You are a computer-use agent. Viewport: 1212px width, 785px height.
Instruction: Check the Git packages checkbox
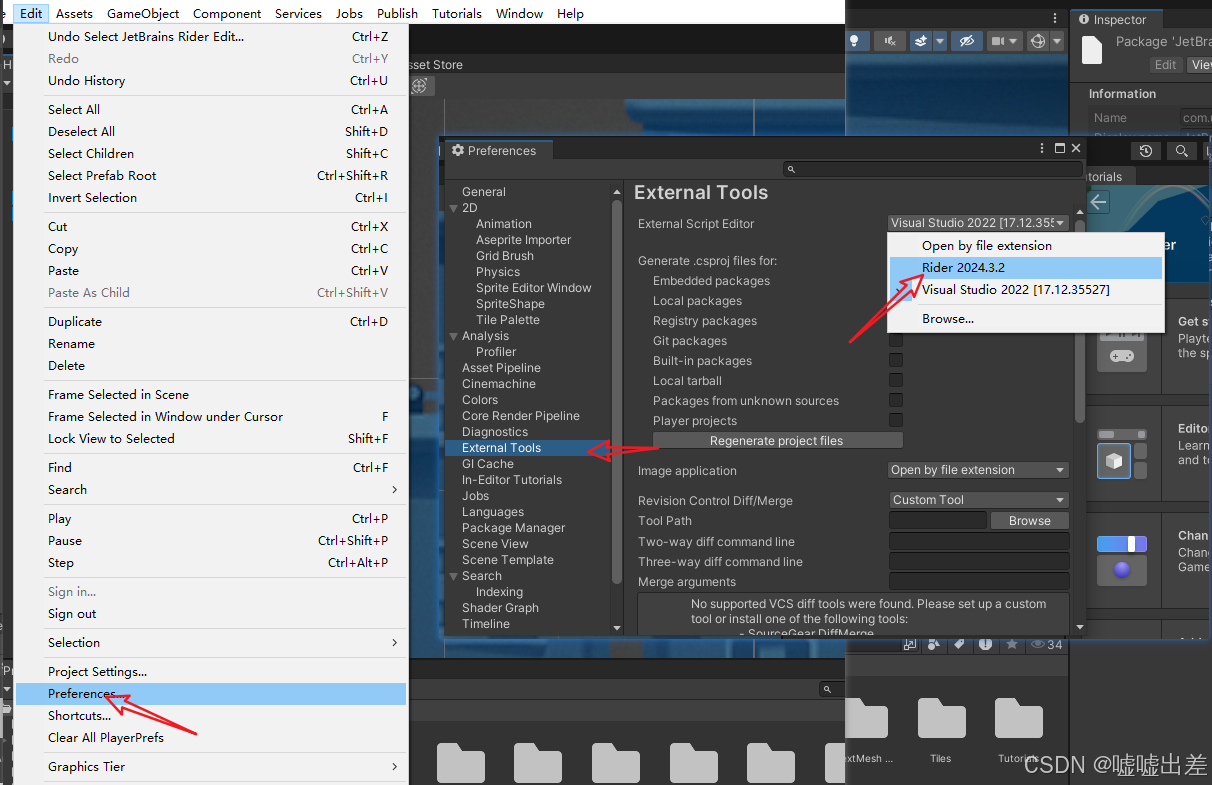click(896, 341)
